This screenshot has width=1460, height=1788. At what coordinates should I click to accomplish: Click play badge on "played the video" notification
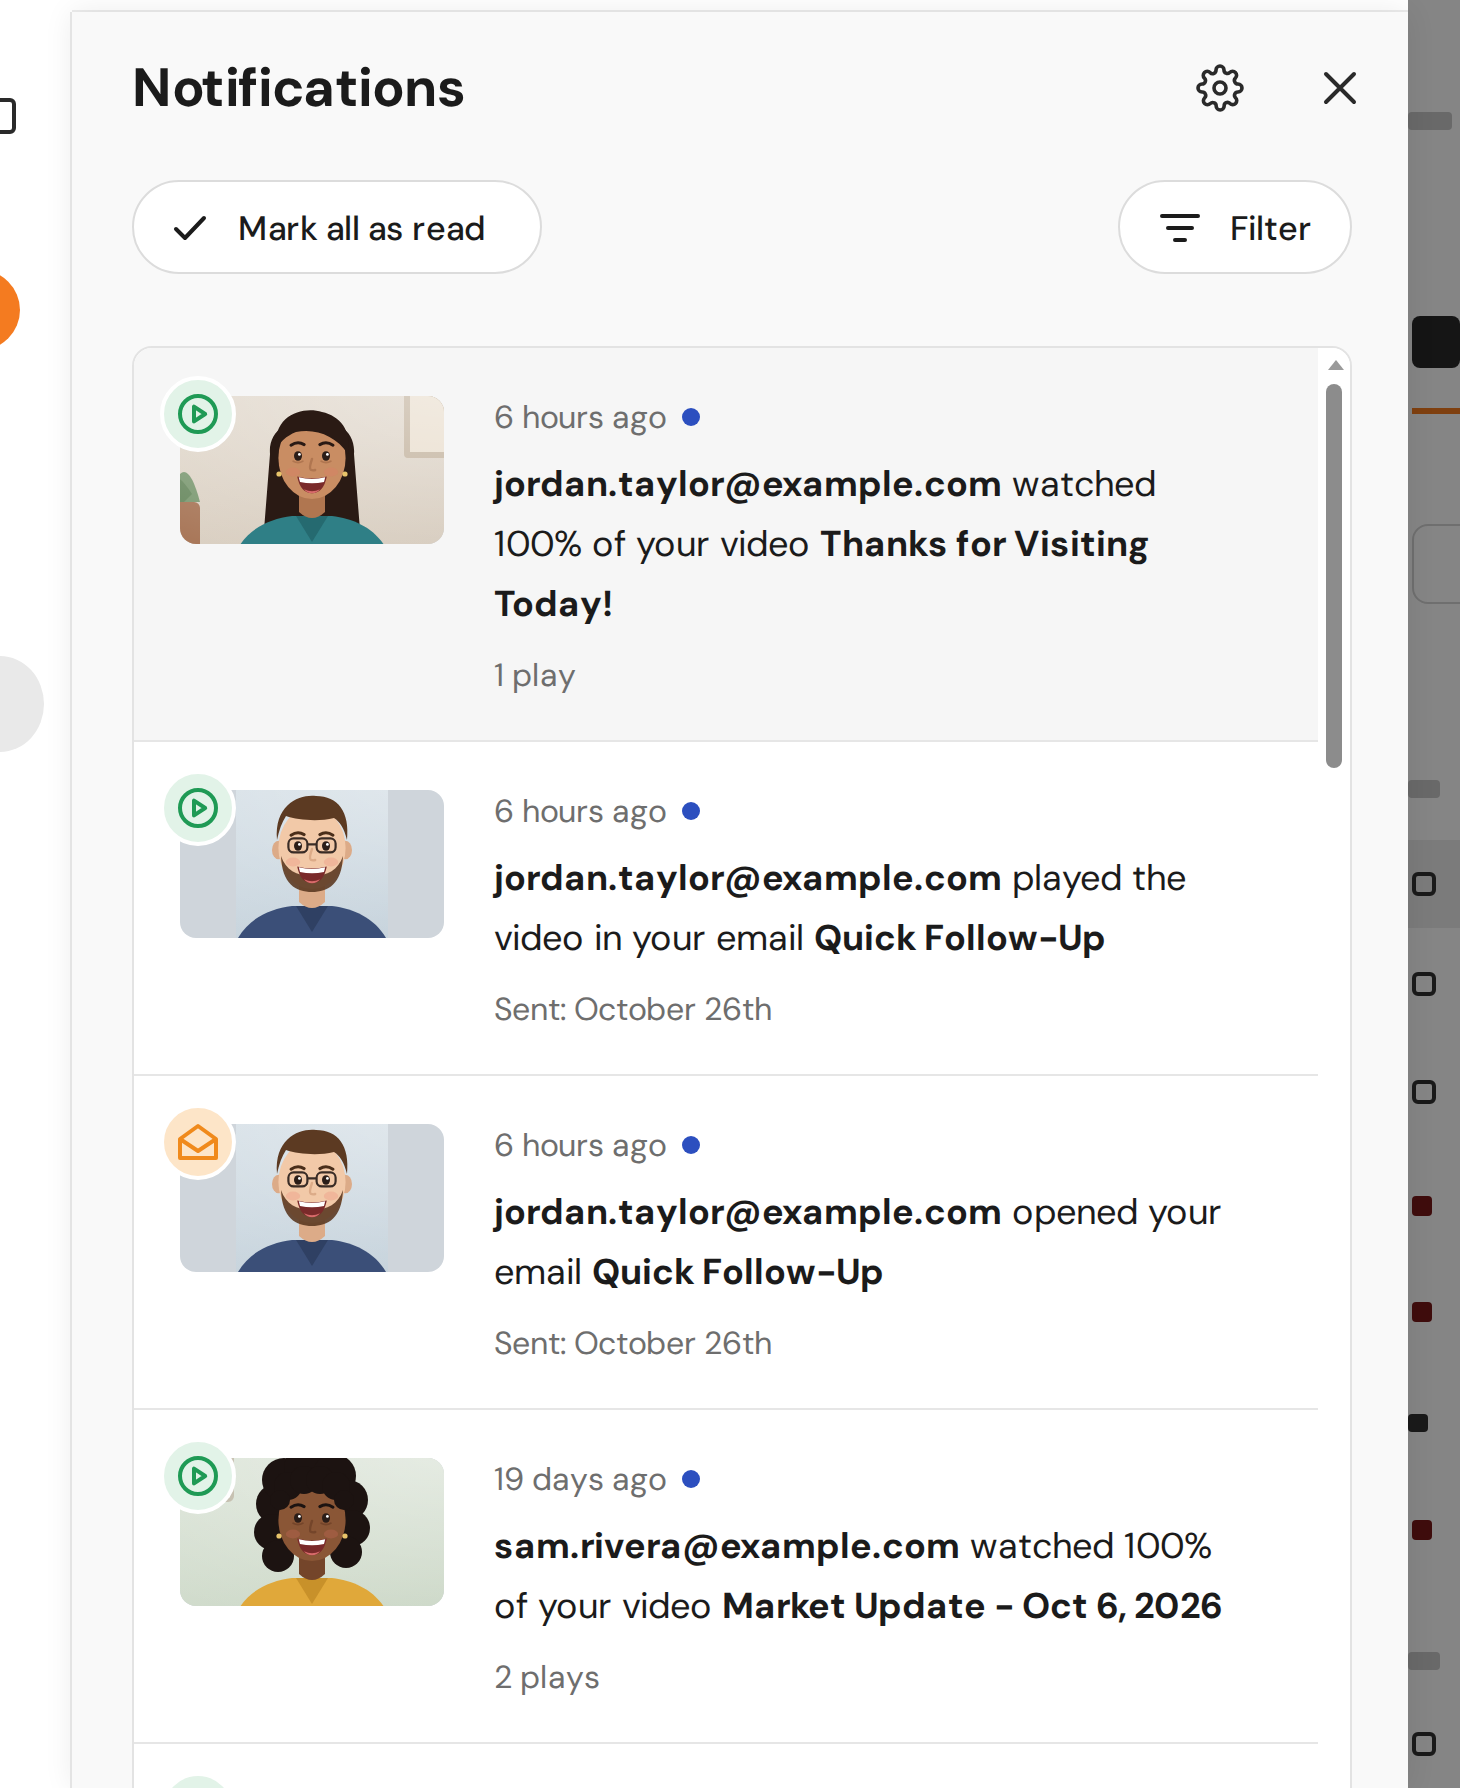pyautogui.click(x=198, y=807)
